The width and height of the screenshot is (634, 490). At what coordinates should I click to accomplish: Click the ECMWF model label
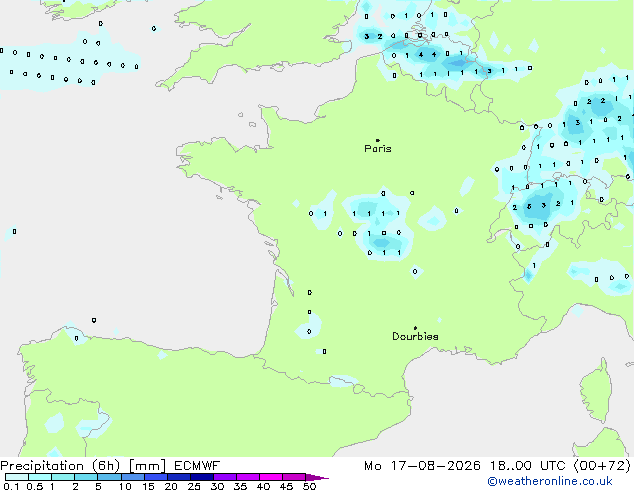tap(197, 466)
